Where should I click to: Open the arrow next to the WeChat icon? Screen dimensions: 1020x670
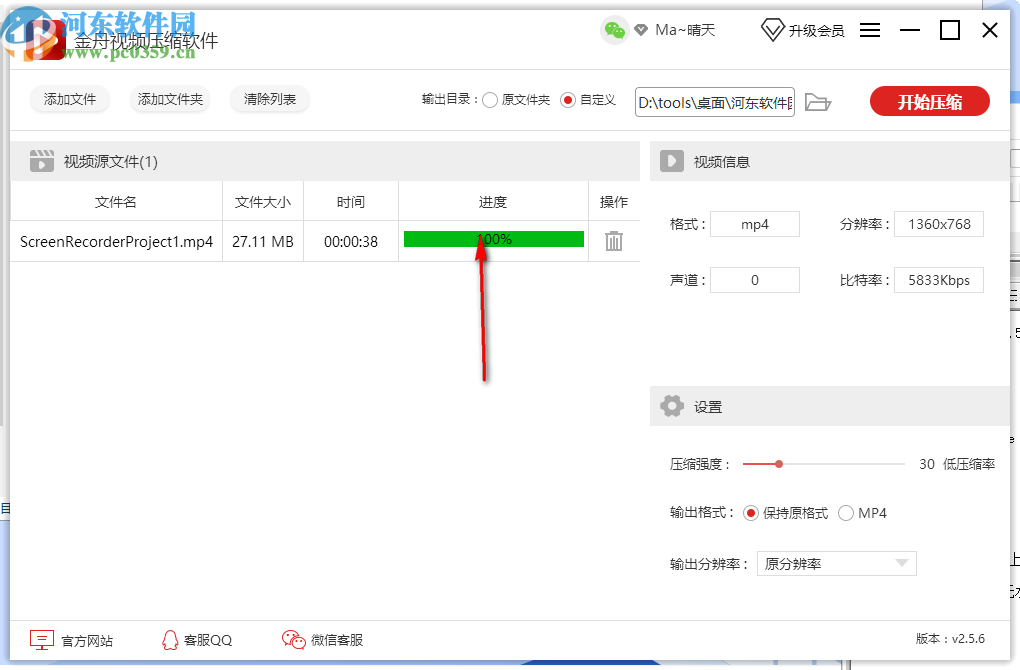pos(640,30)
